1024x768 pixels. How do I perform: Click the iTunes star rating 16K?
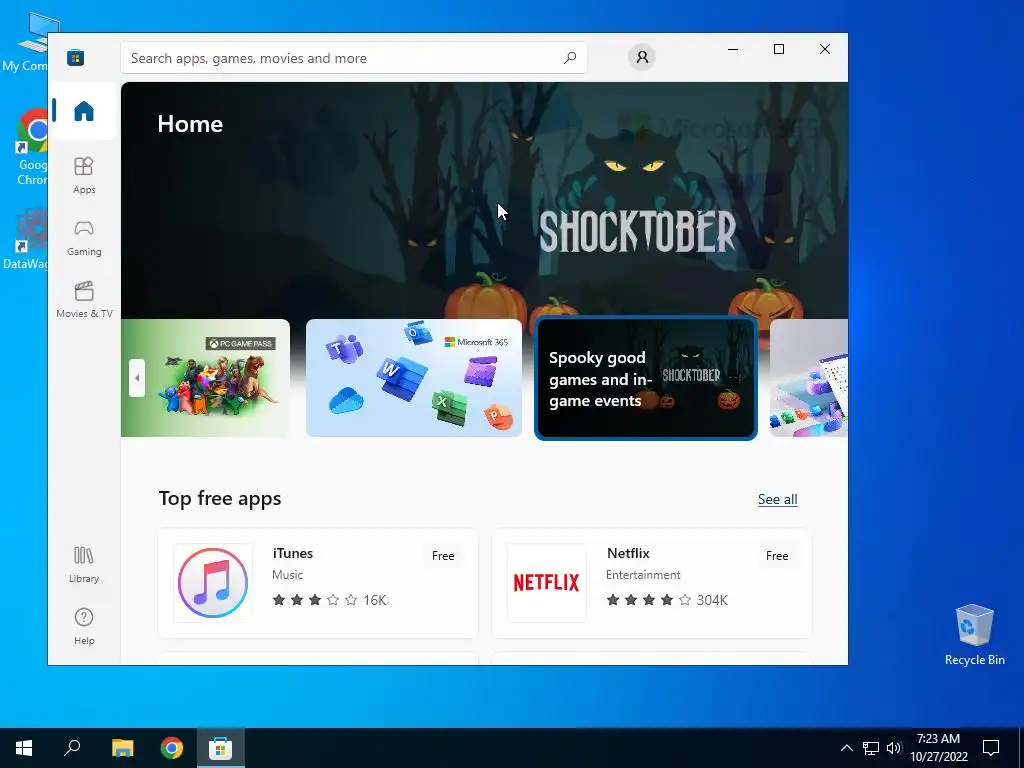pos(329,600)
